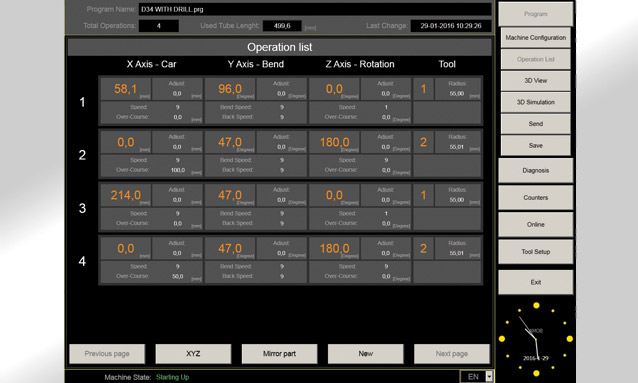Screen dimensions: 638x383
Task: Edit operation 3 X Axis value 214,0
Action: click(126, 195)
